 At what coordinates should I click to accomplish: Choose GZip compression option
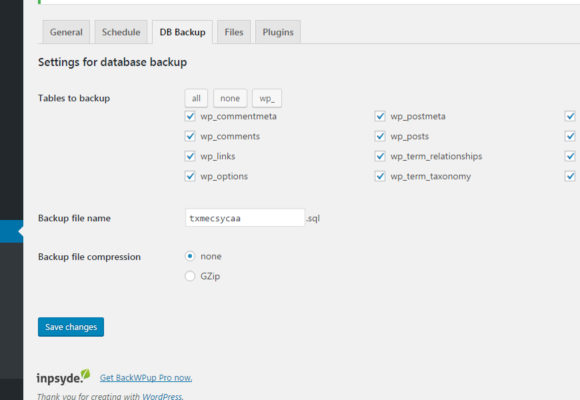[190, 276]
